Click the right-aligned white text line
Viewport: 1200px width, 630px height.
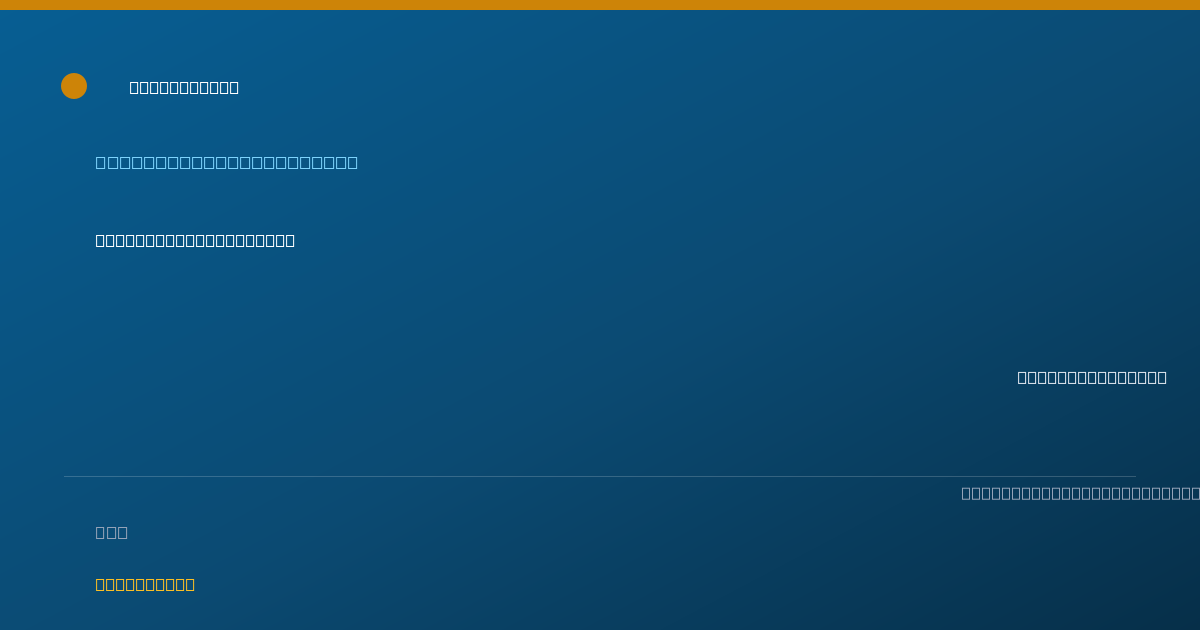coord(1092,377)
